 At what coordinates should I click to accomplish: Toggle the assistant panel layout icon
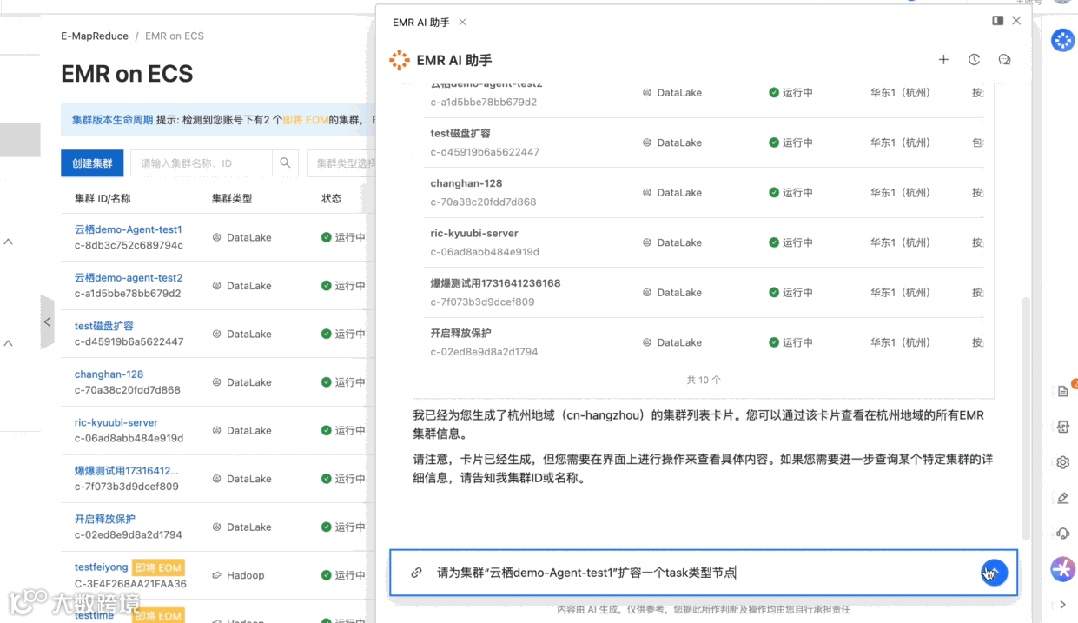(998, 21)
